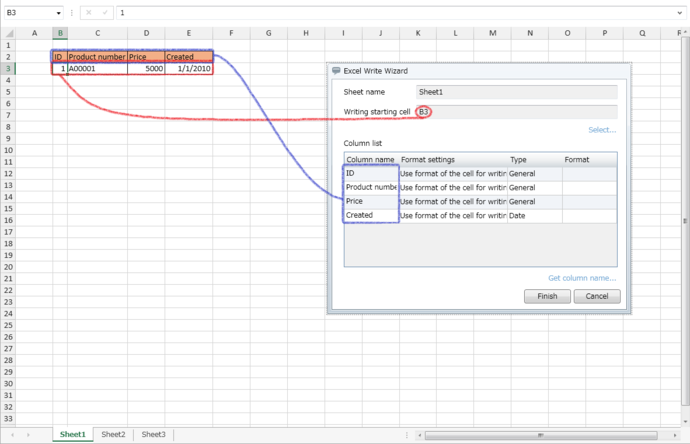Open Type dropdown for Created row

534,215
